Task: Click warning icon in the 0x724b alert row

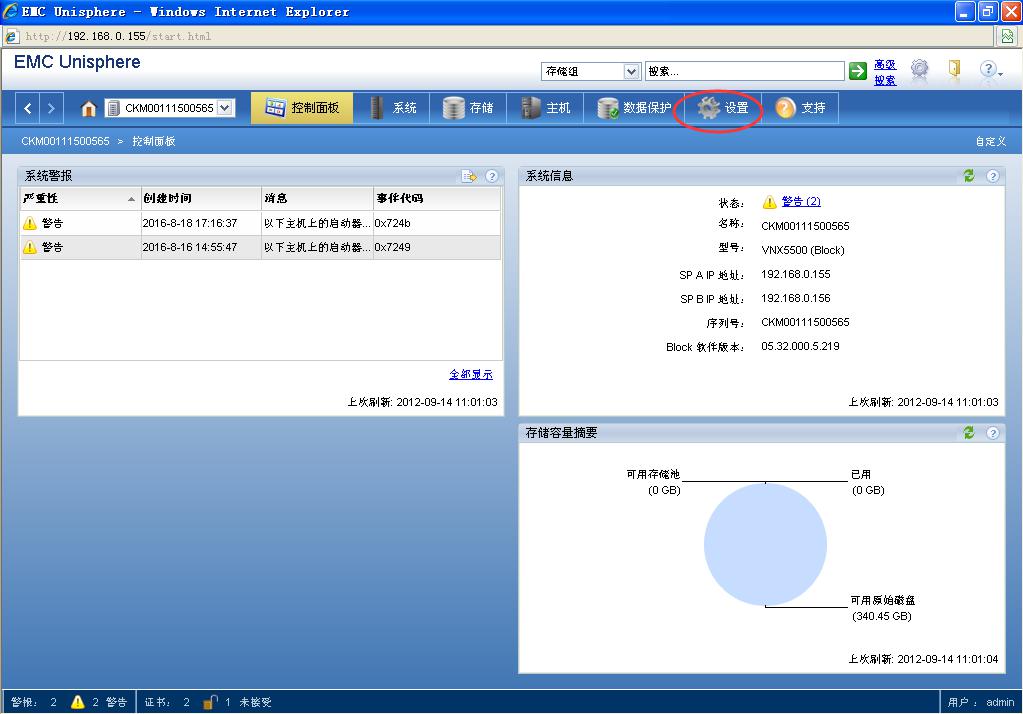Action: (29, 223)
